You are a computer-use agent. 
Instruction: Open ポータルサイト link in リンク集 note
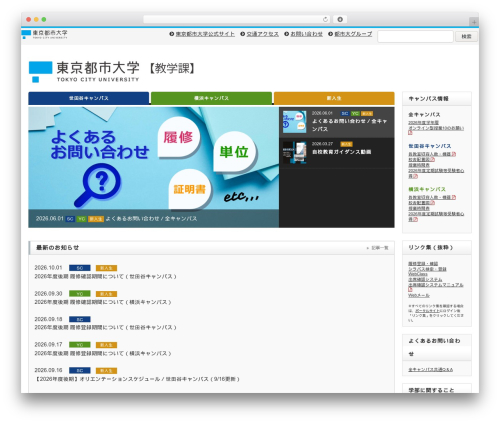(x=426, y=311)
